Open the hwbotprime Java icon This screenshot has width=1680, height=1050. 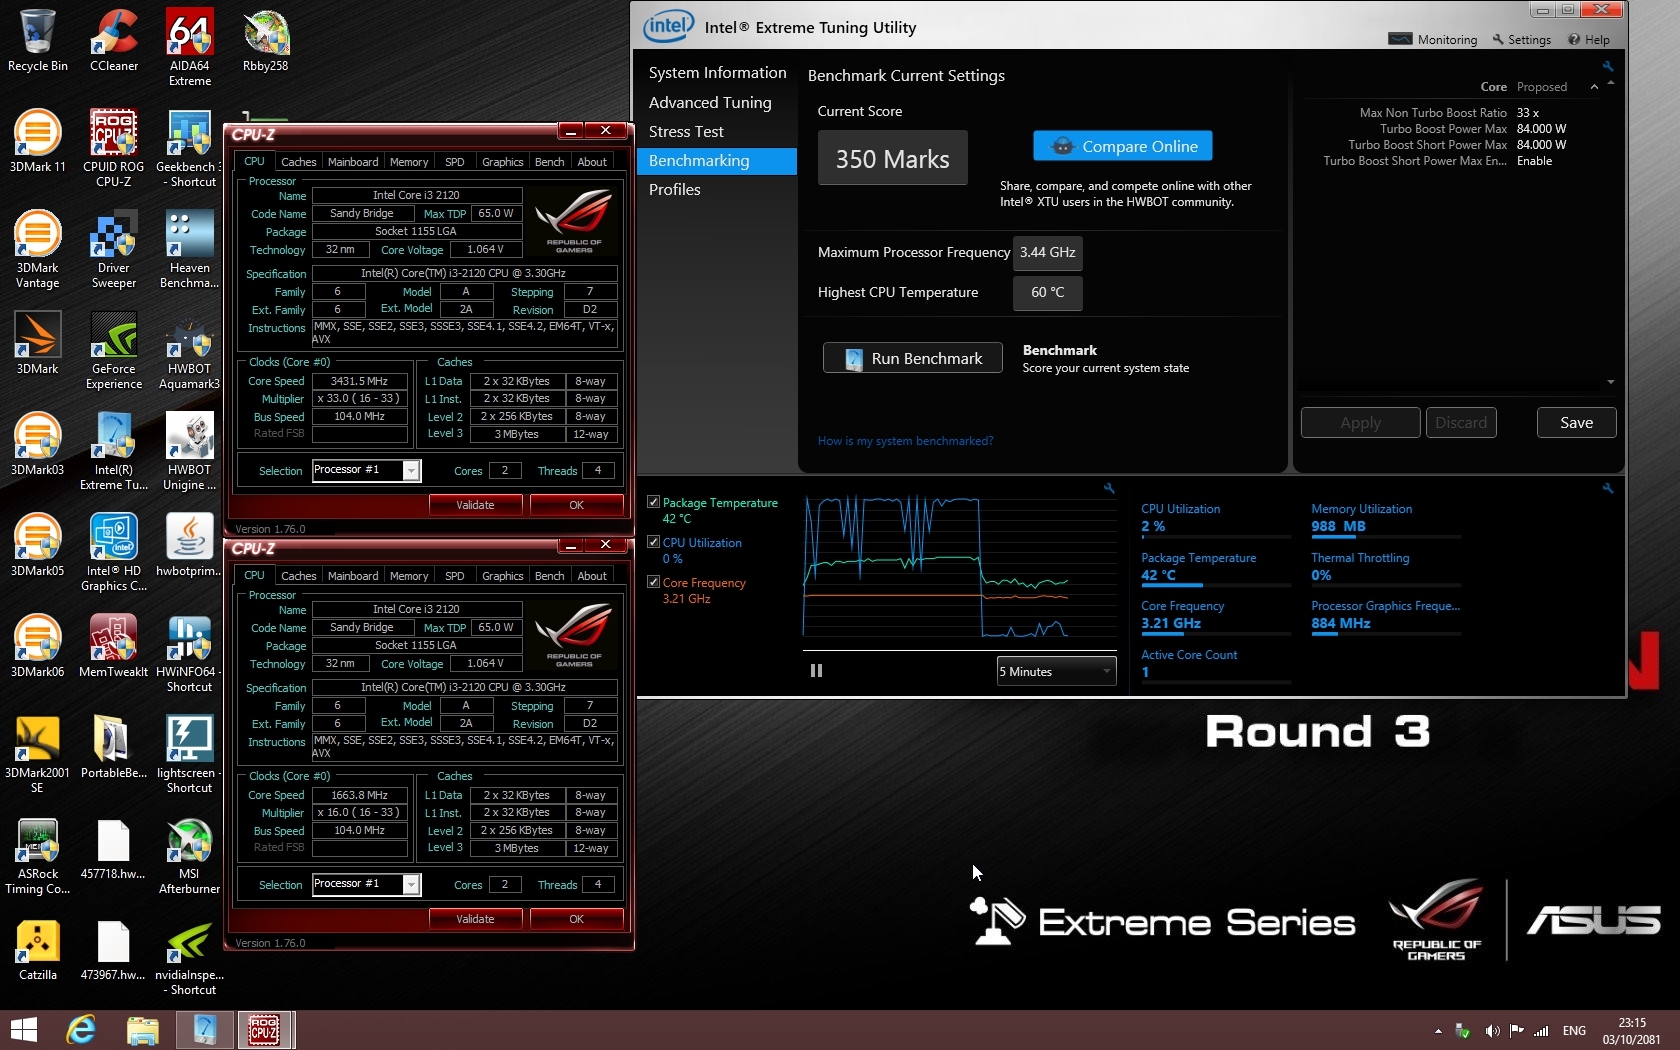(190, 544)
